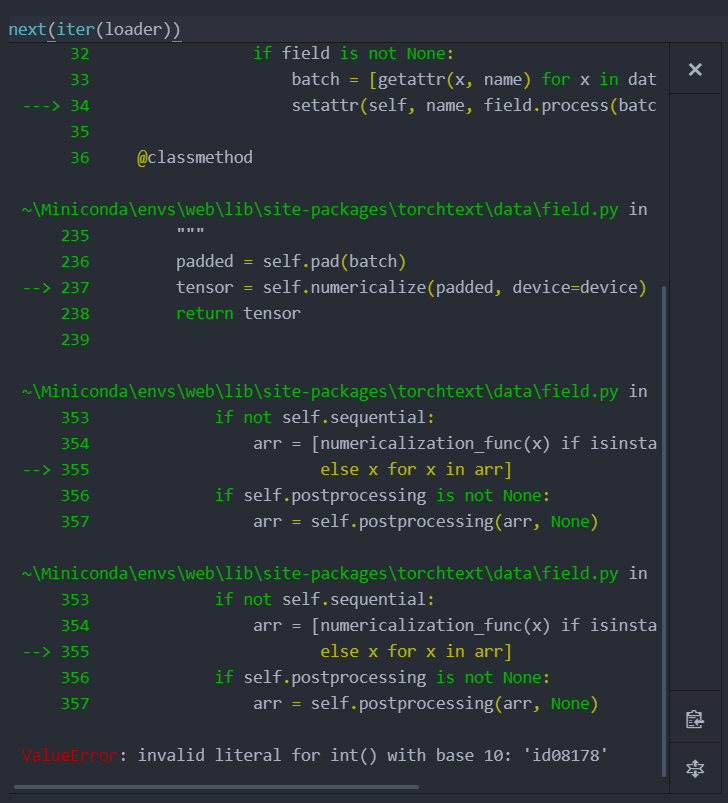The image size is (728, 803).
Task: Click the first torchtext field.py path line
Action: click(x=334, y=209)
